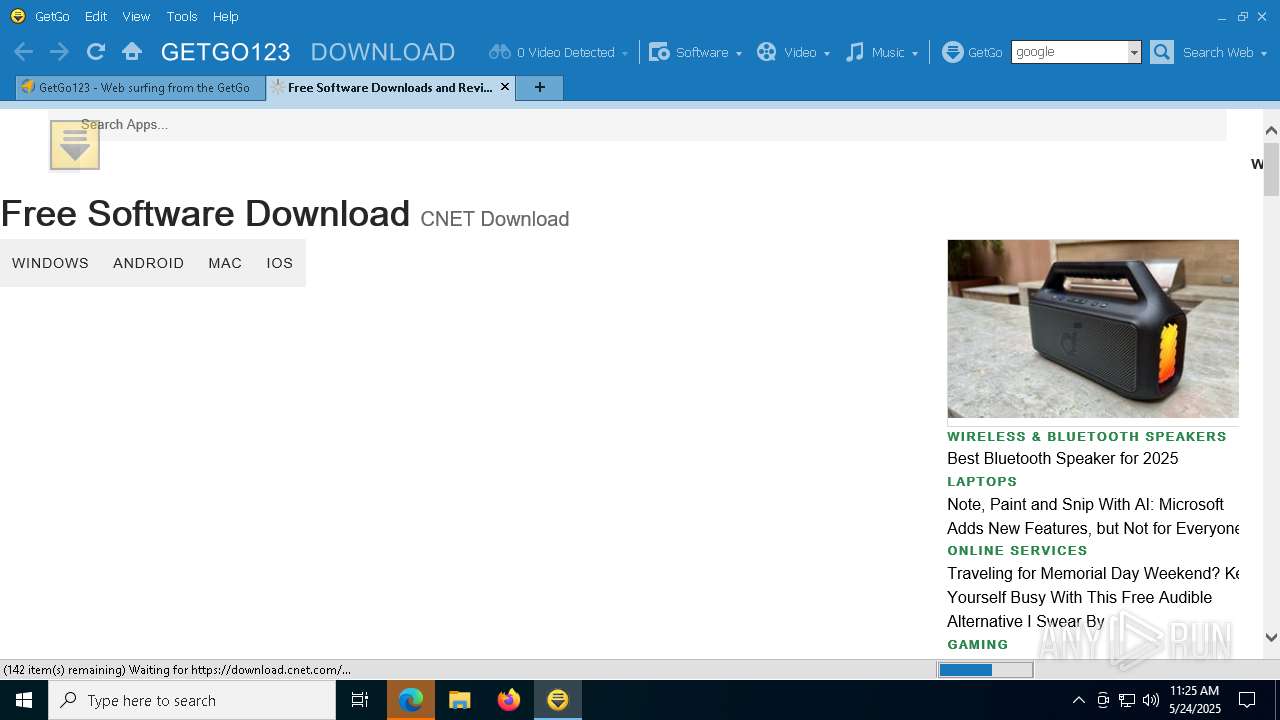This screenshot has height=720, width=1280.
Task: Open File Explorer from the taskbar
Action: click(x=460, y=700)
